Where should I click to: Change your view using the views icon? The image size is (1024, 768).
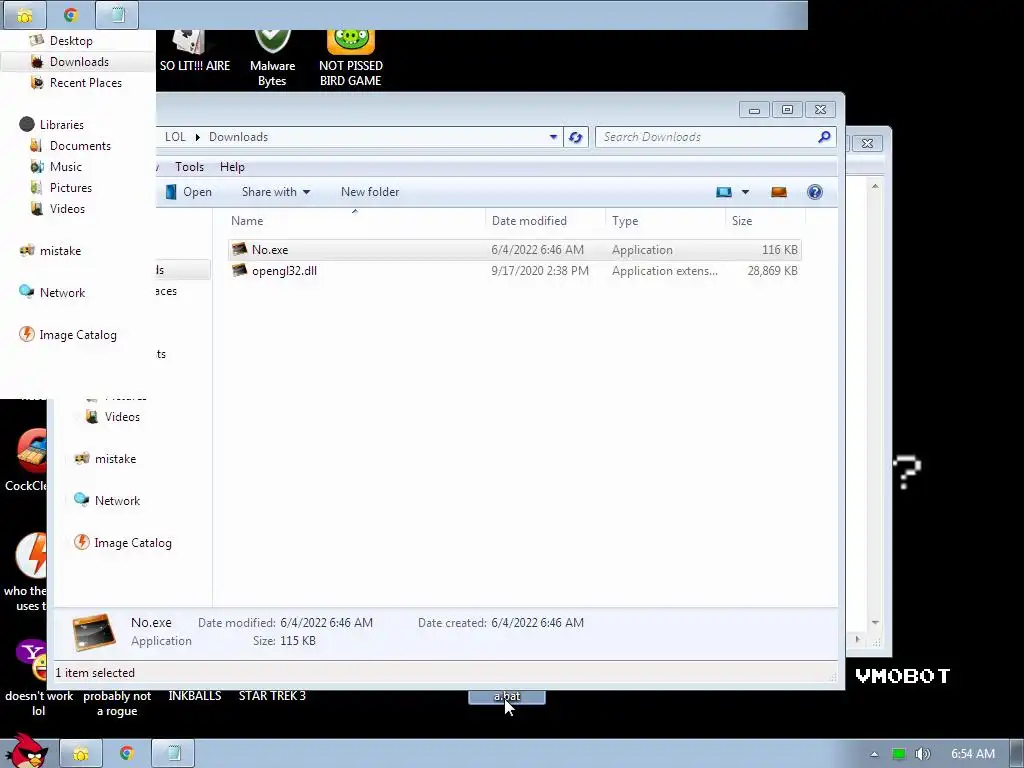tap(724, 192)
